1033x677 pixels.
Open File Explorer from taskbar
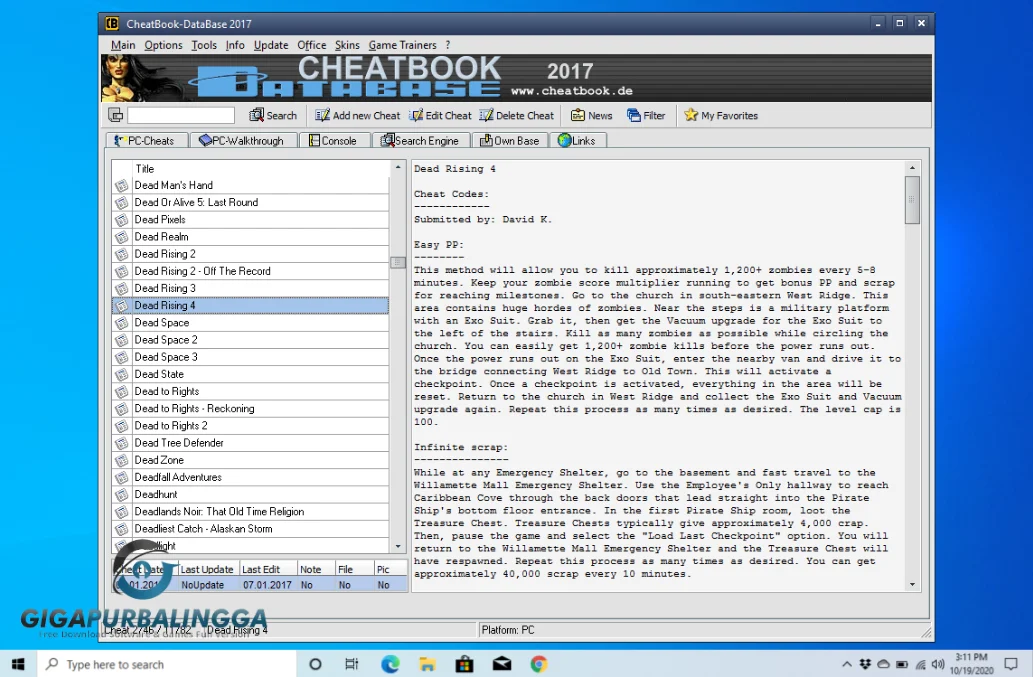tap(427, 664)
